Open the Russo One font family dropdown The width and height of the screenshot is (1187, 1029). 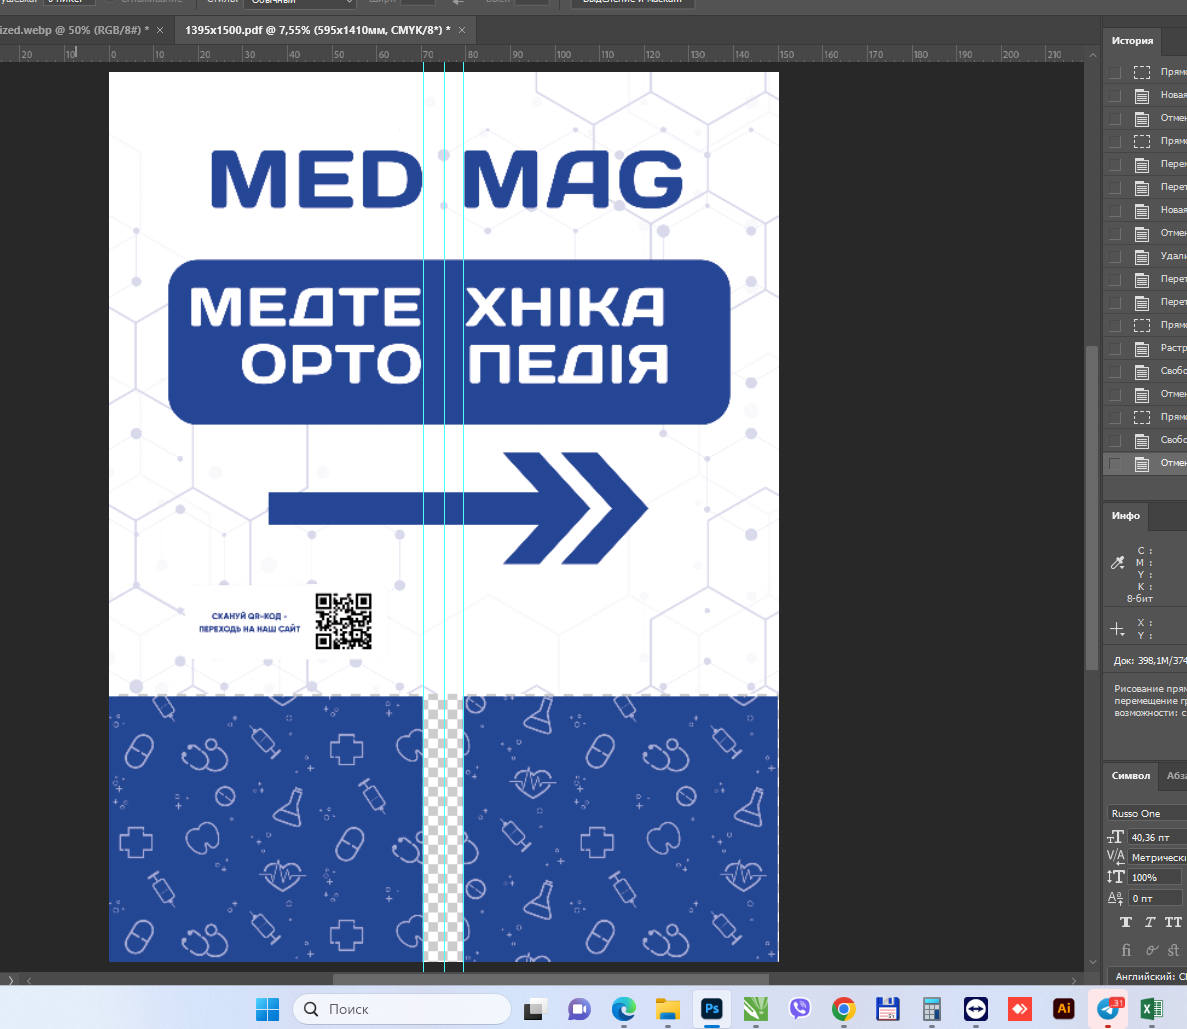(x=1147, y=813)
